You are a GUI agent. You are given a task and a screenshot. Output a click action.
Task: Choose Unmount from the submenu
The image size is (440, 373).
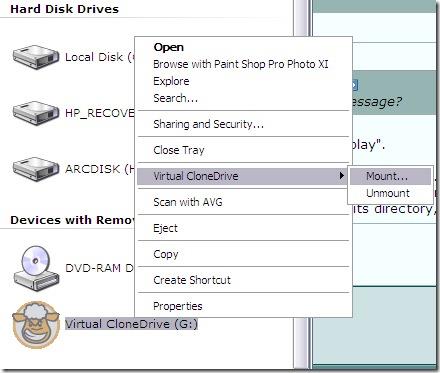point(390,193)
